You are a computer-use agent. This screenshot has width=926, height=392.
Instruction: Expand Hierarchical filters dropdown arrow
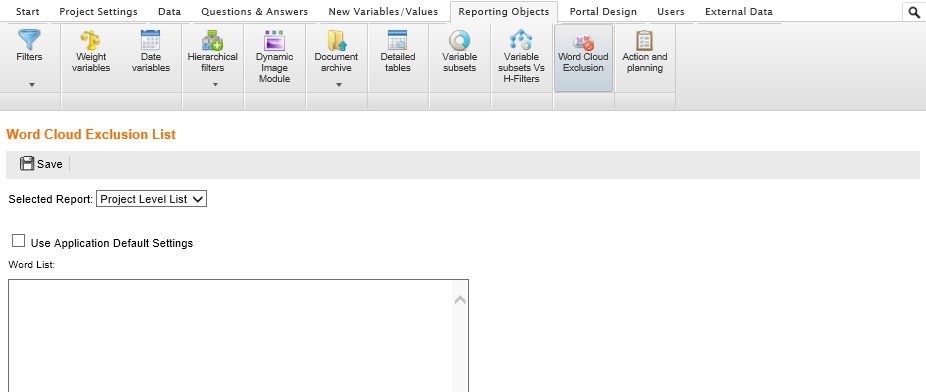(216, 85)
